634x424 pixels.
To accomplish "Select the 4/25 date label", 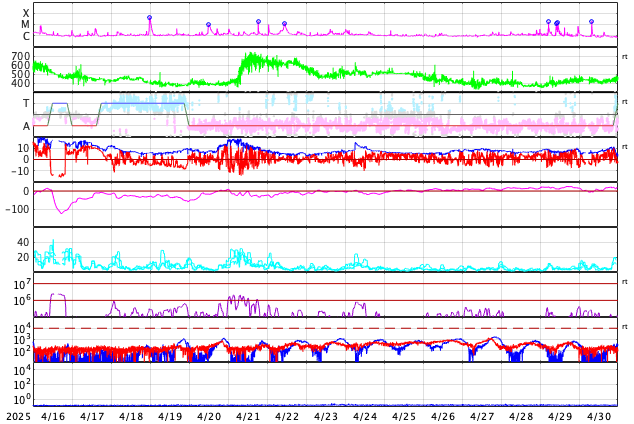I will 404,416.
